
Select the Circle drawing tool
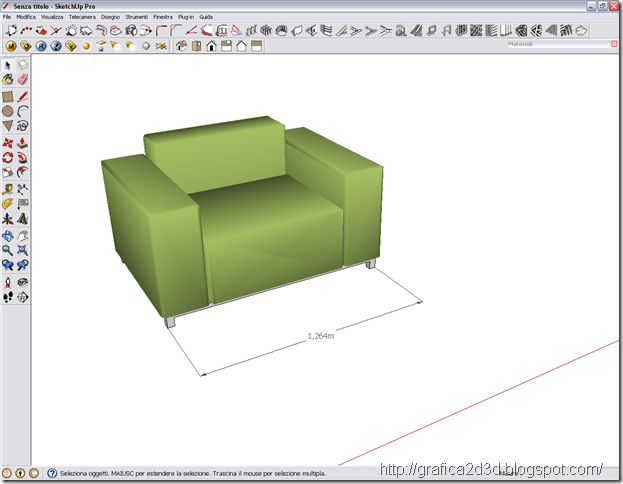coord(8,111)
